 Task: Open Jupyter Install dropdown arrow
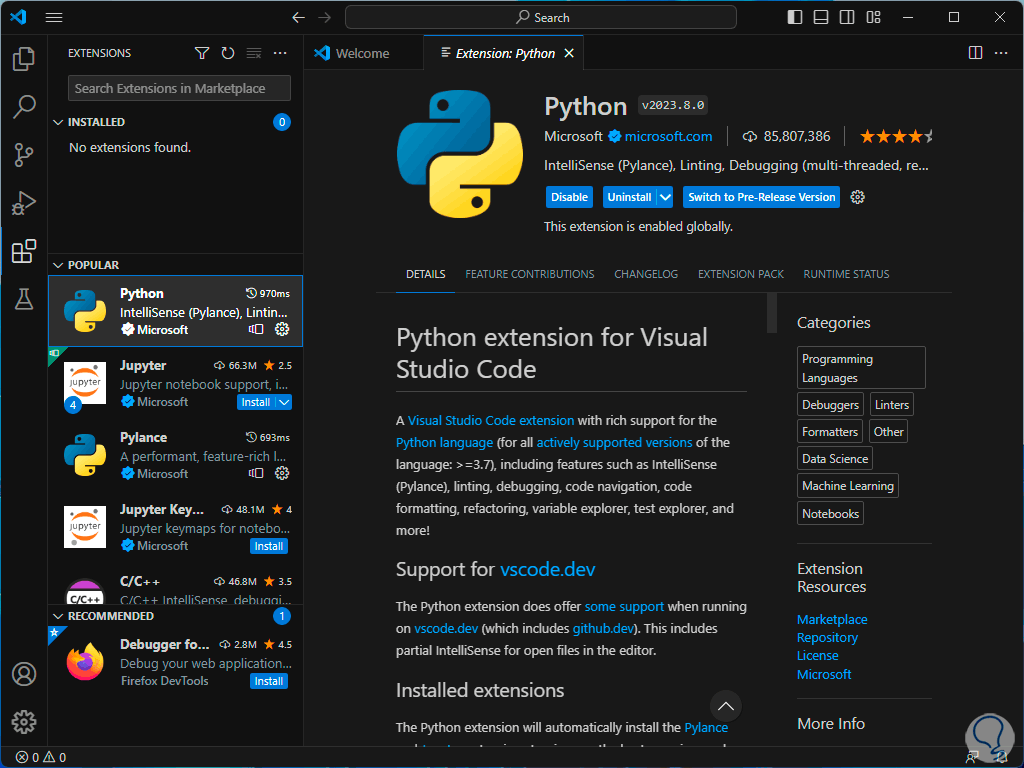[x=284, y=402]
